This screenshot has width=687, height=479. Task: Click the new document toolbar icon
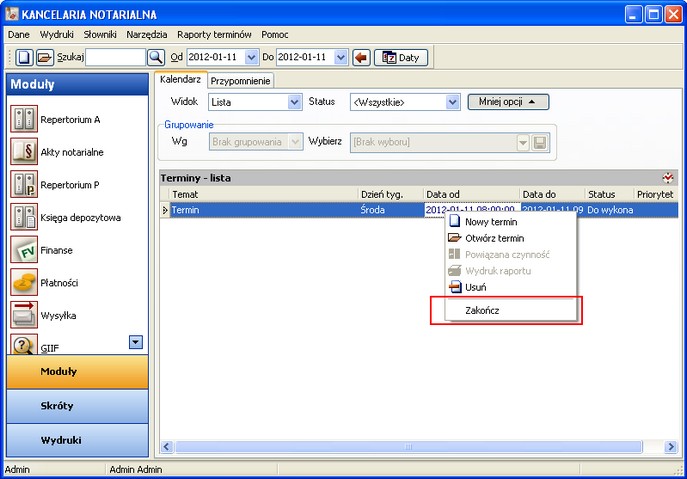25,58
